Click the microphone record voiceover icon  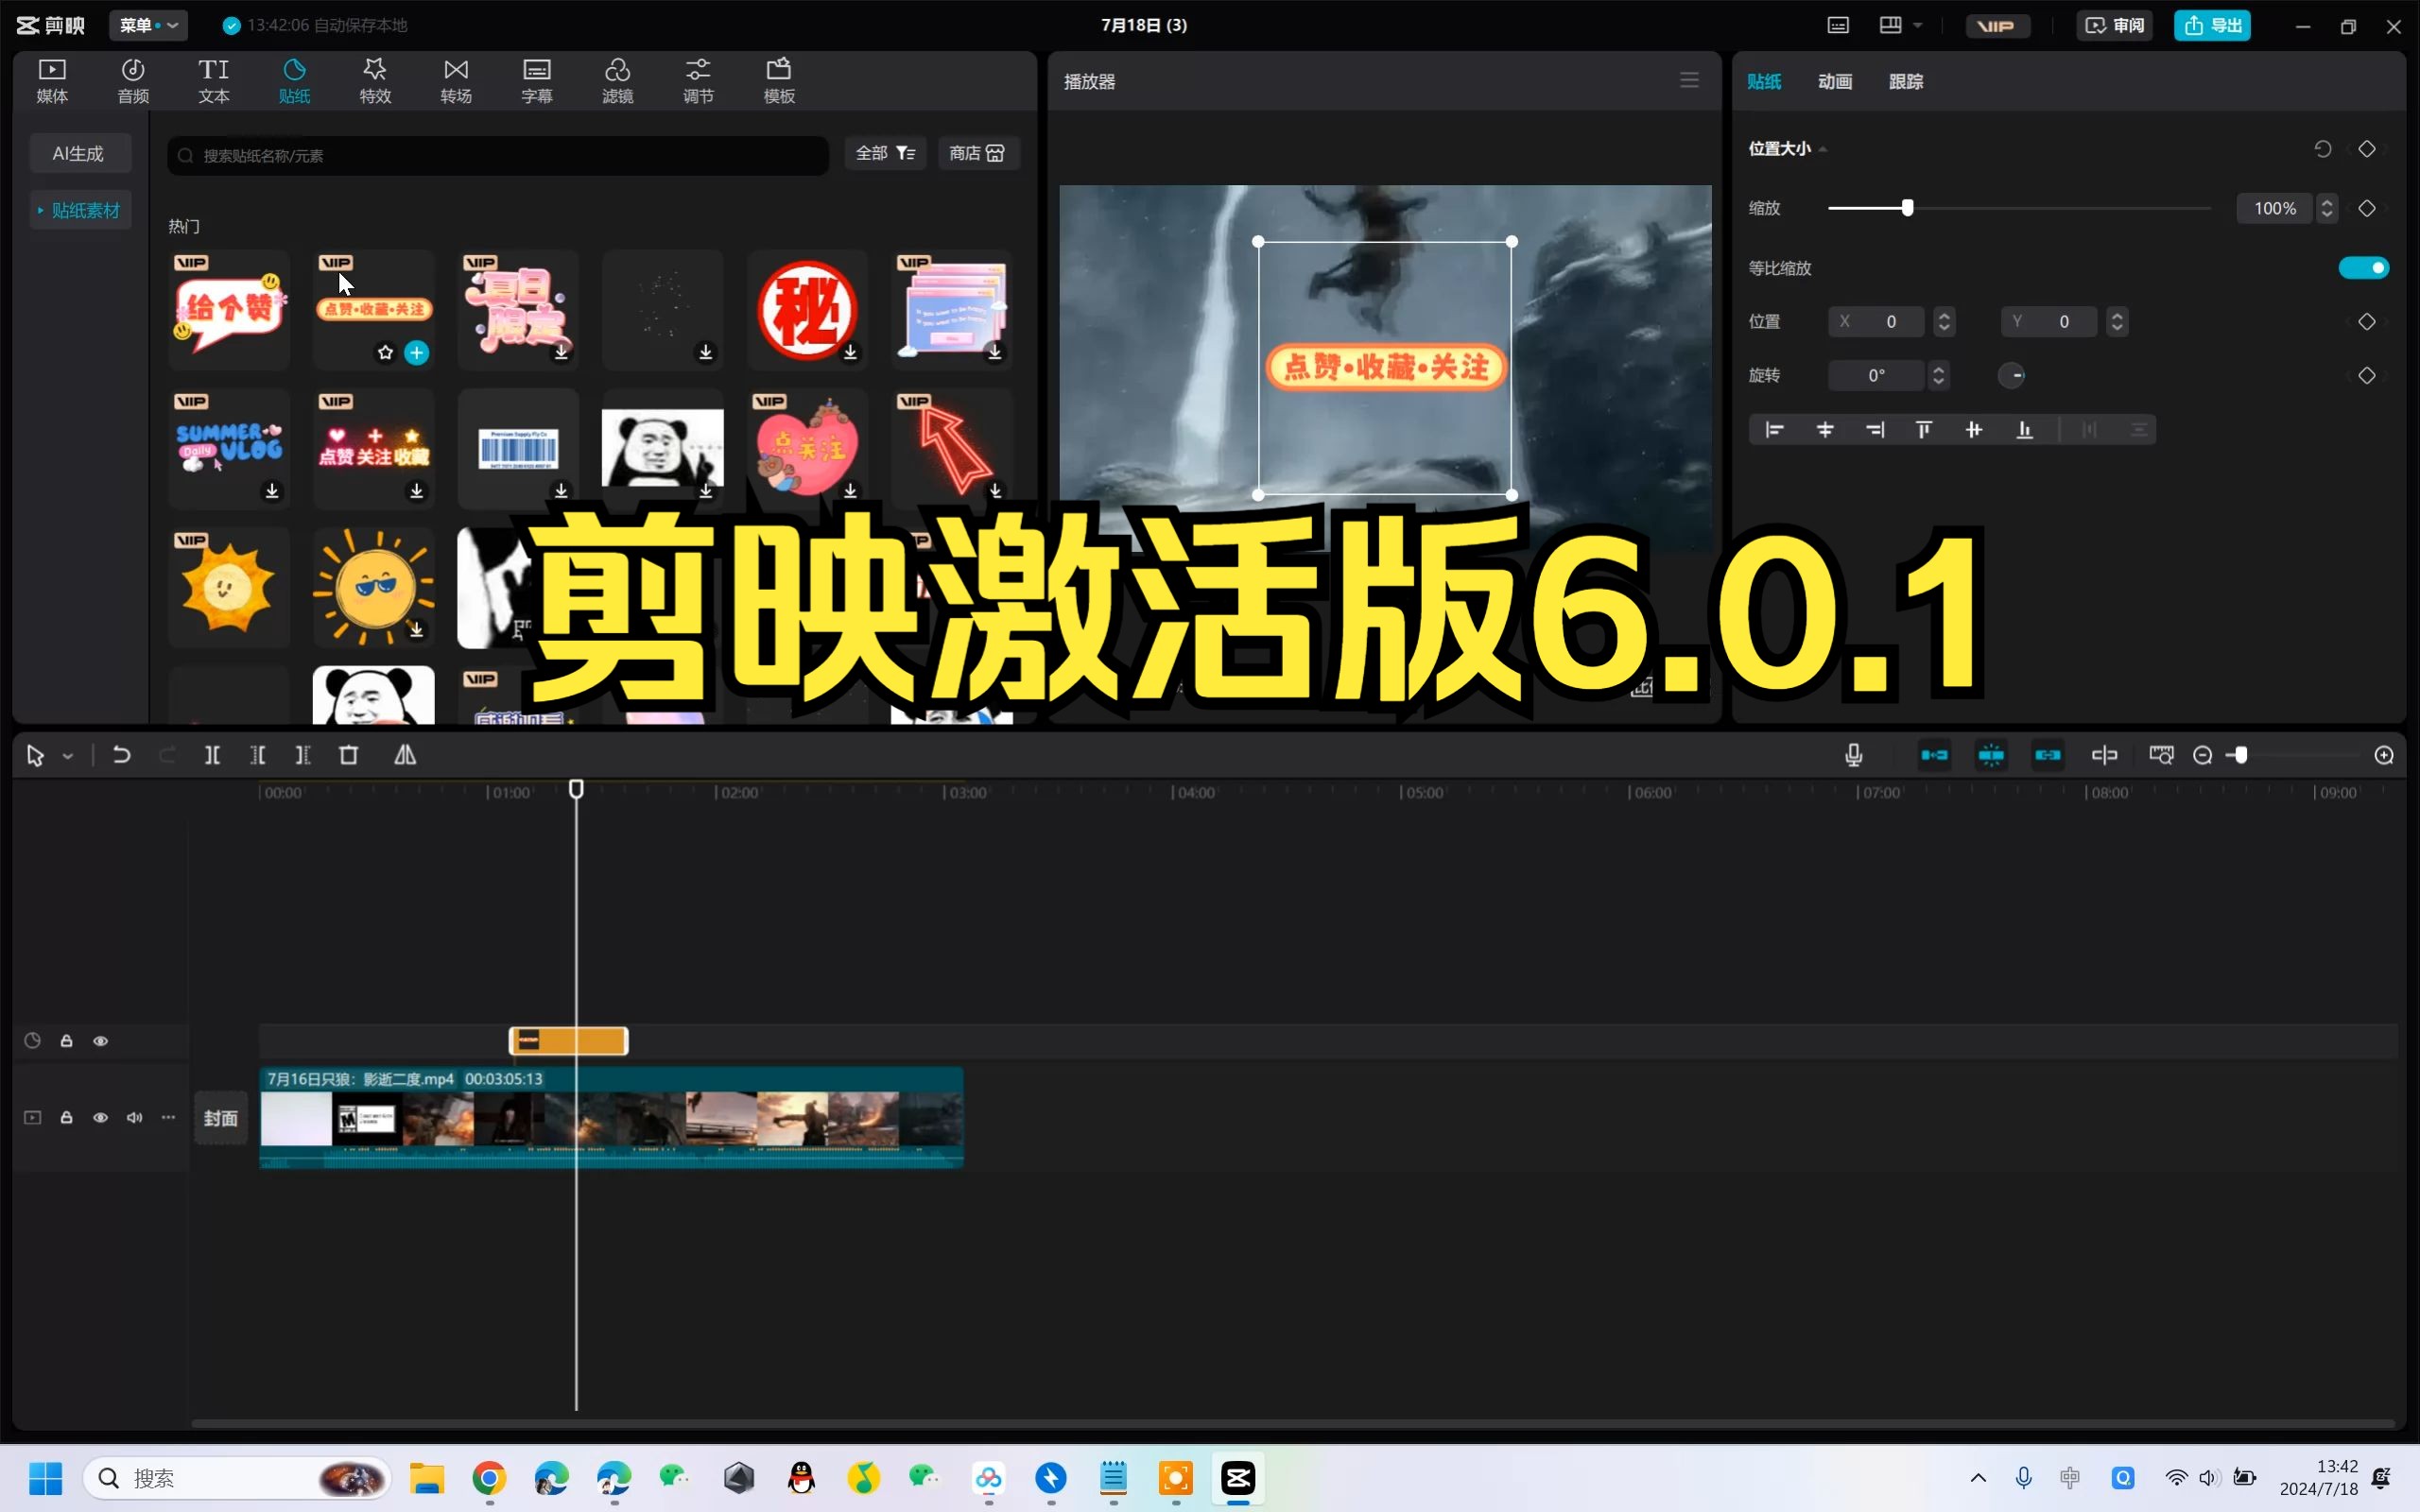click(1854, 755)
